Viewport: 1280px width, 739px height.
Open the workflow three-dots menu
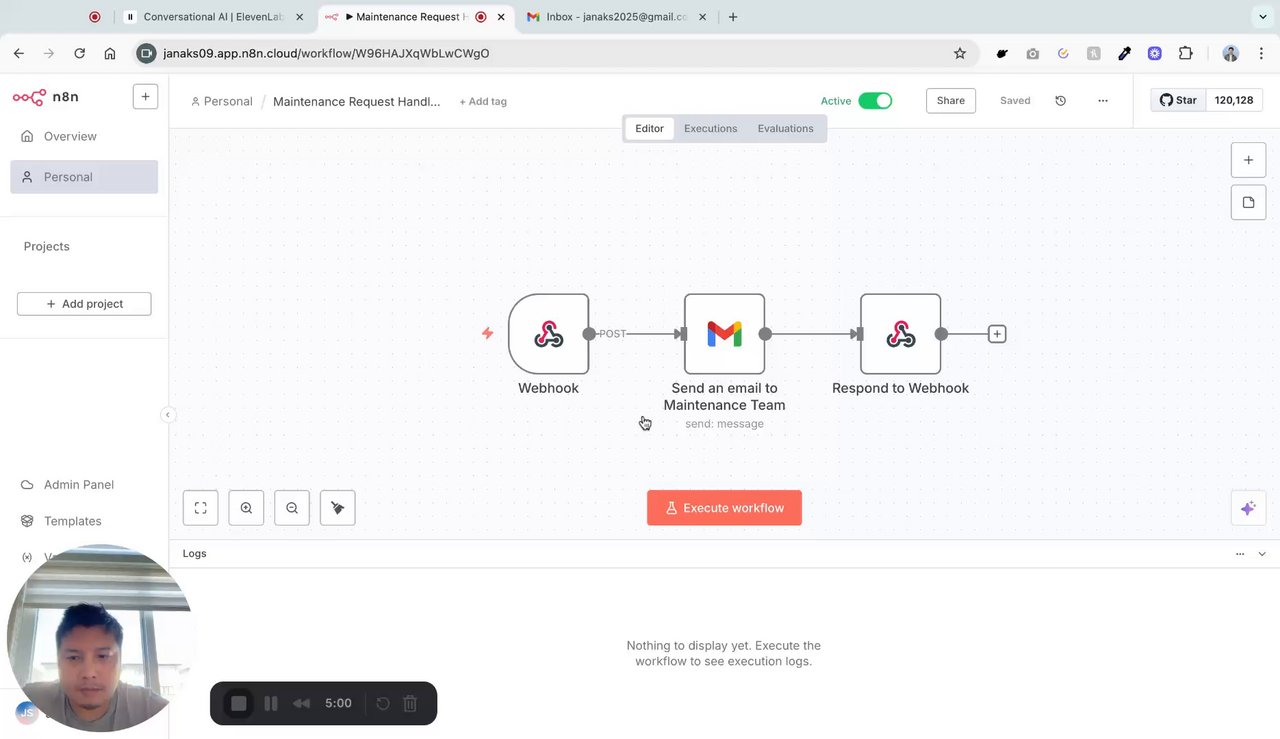(x=1103, y=101)
